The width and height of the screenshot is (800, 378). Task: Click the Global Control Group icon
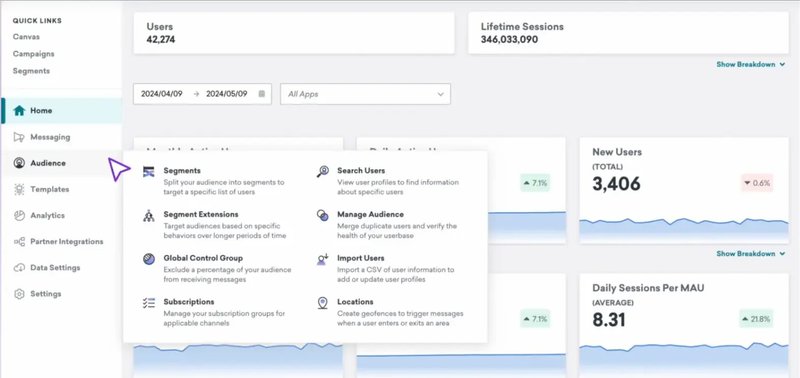click(148, 259)
